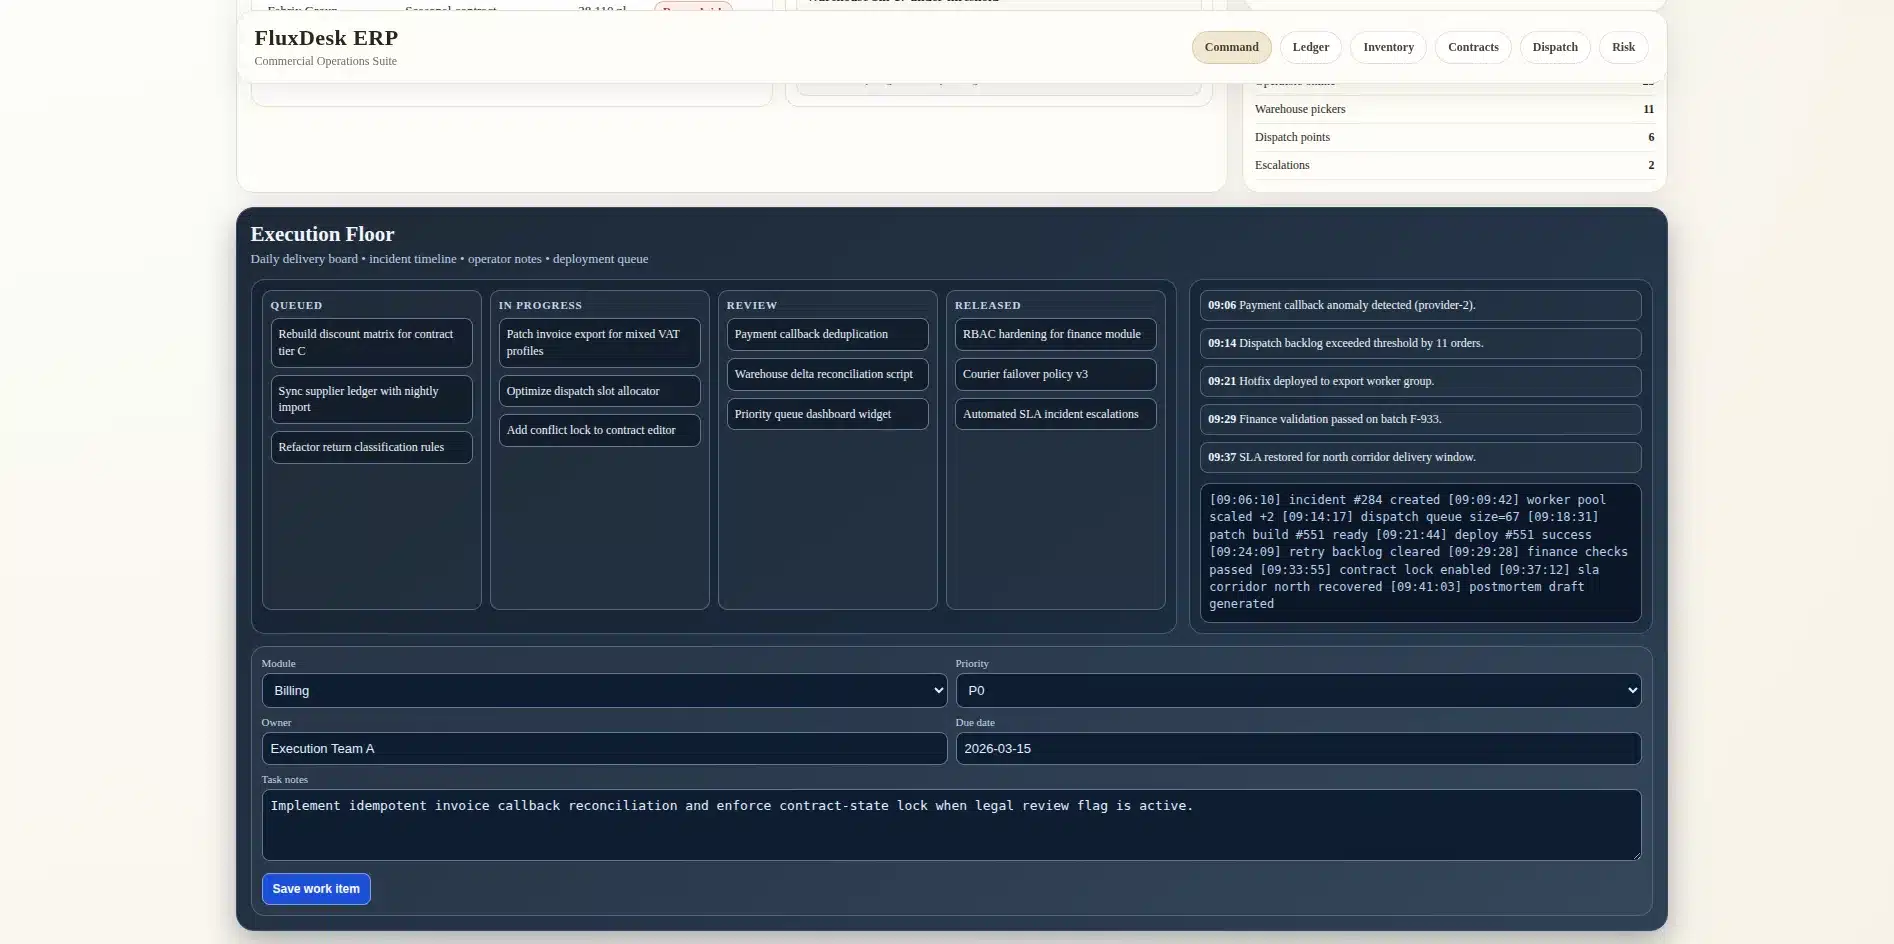The height and width of the screenshot is (944, 1894).
Task: Click the IN PROGRESS column header
Action: (x=540, y=305)
